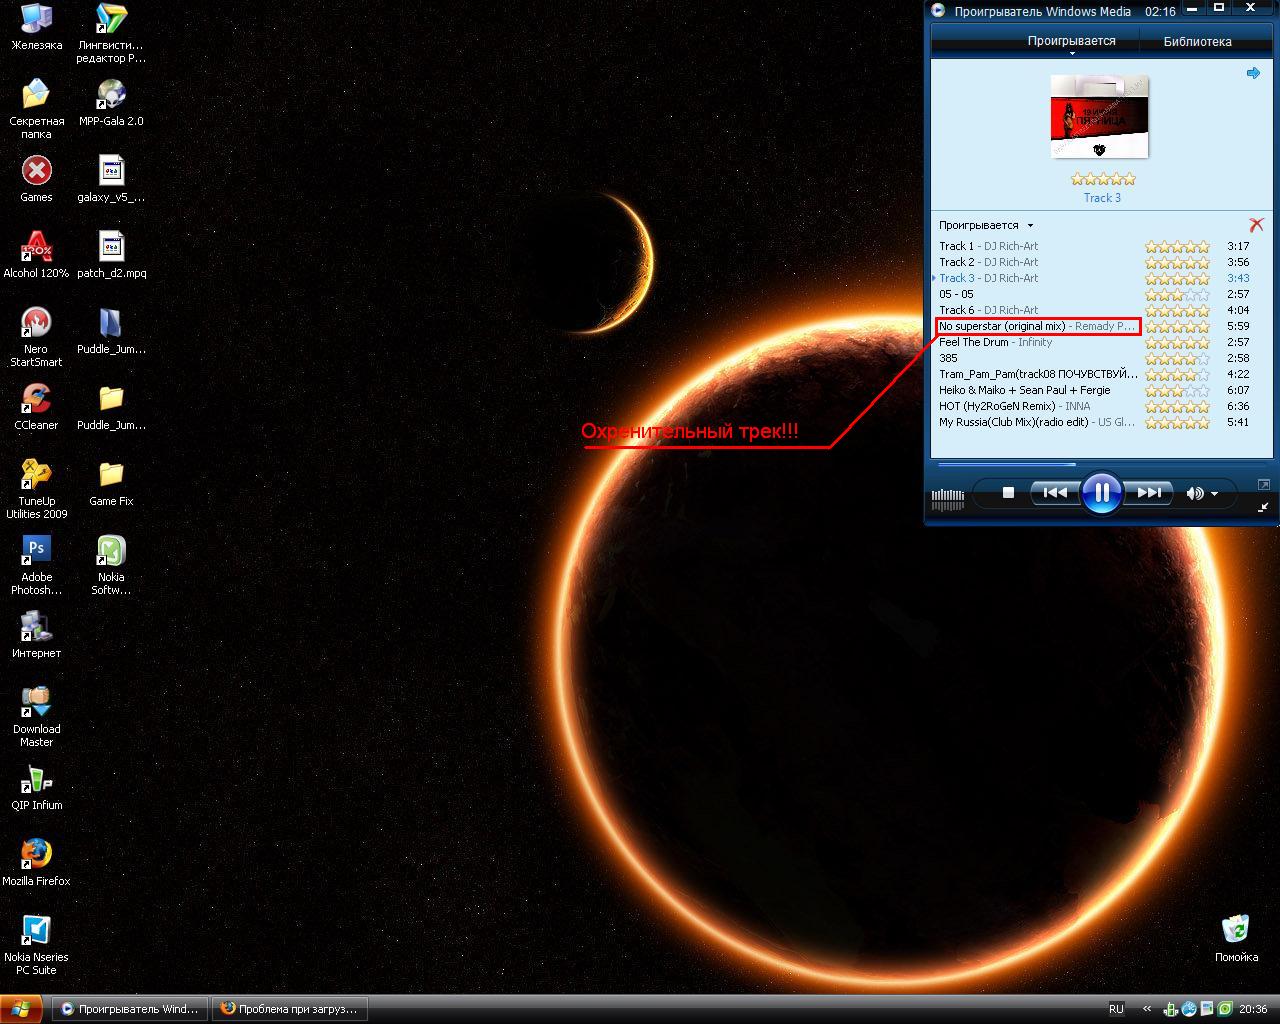Skip to the next track

[x=1149, y=493]
